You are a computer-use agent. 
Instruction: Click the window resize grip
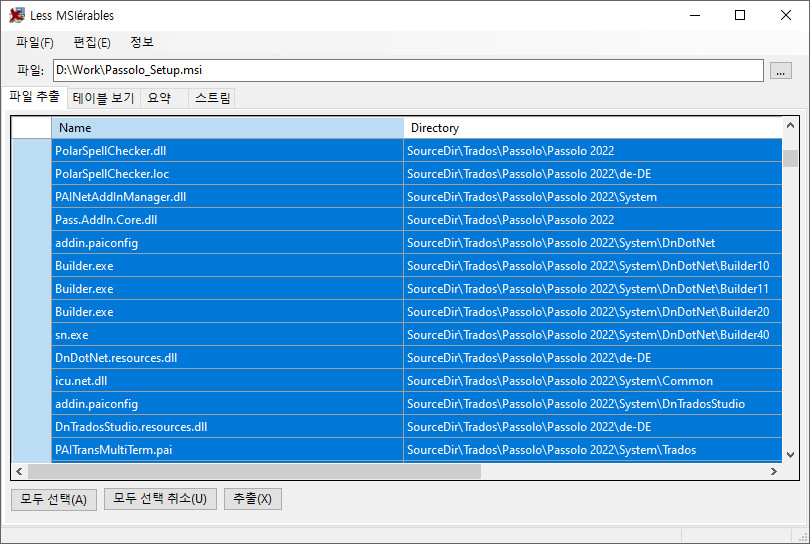pos(803,537)
